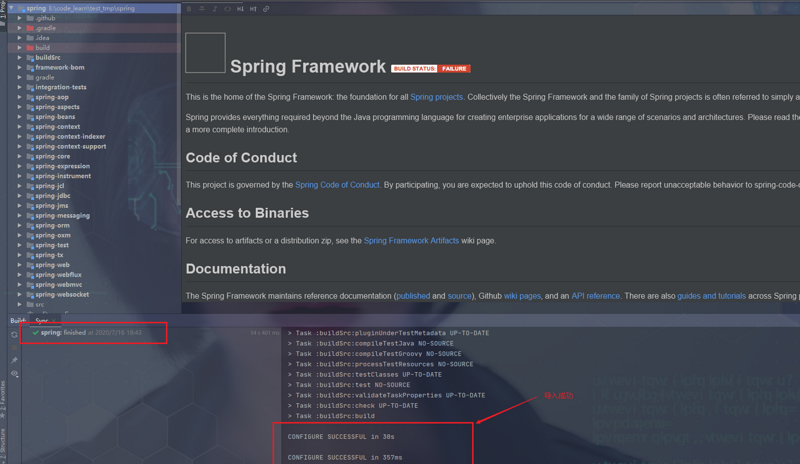Click the Task :buildSrc:build output line
Image resolution: width=800 pixels, height=464 pixels.
point(331,416)
